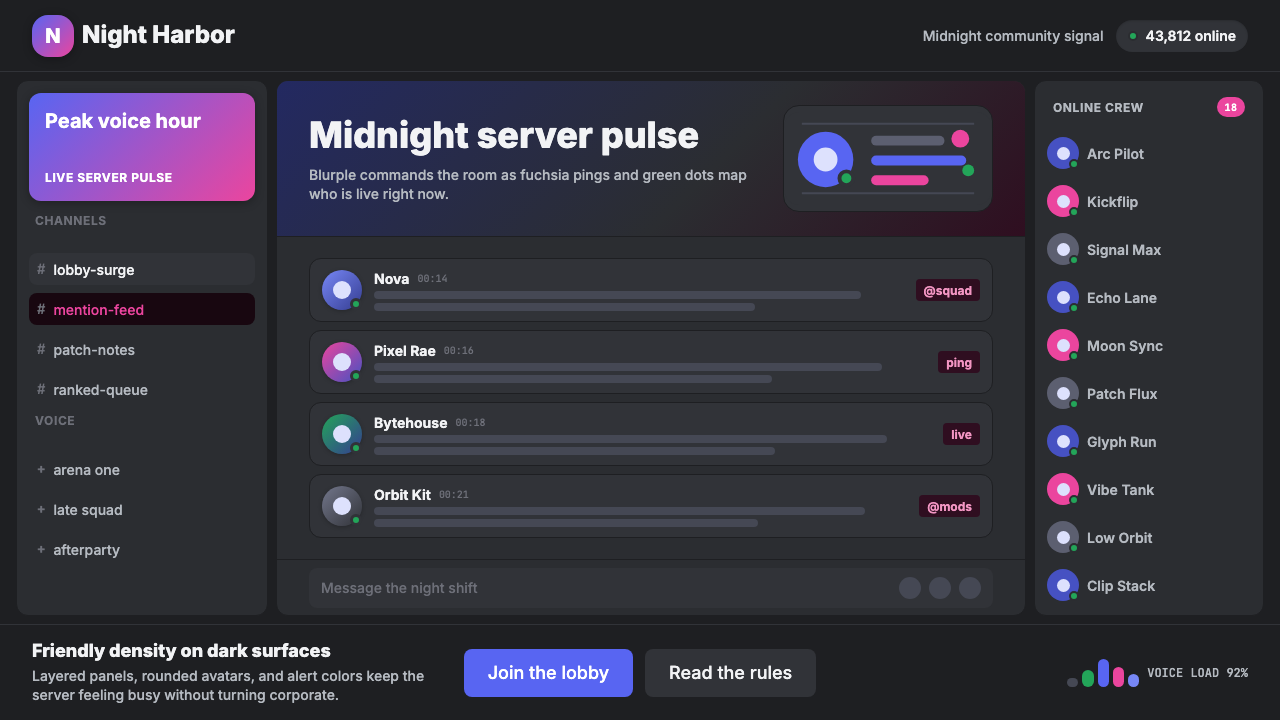Click the Online Crew 18 count badge
This screenshot has width=1280, height=720.
click(1231, 107)
